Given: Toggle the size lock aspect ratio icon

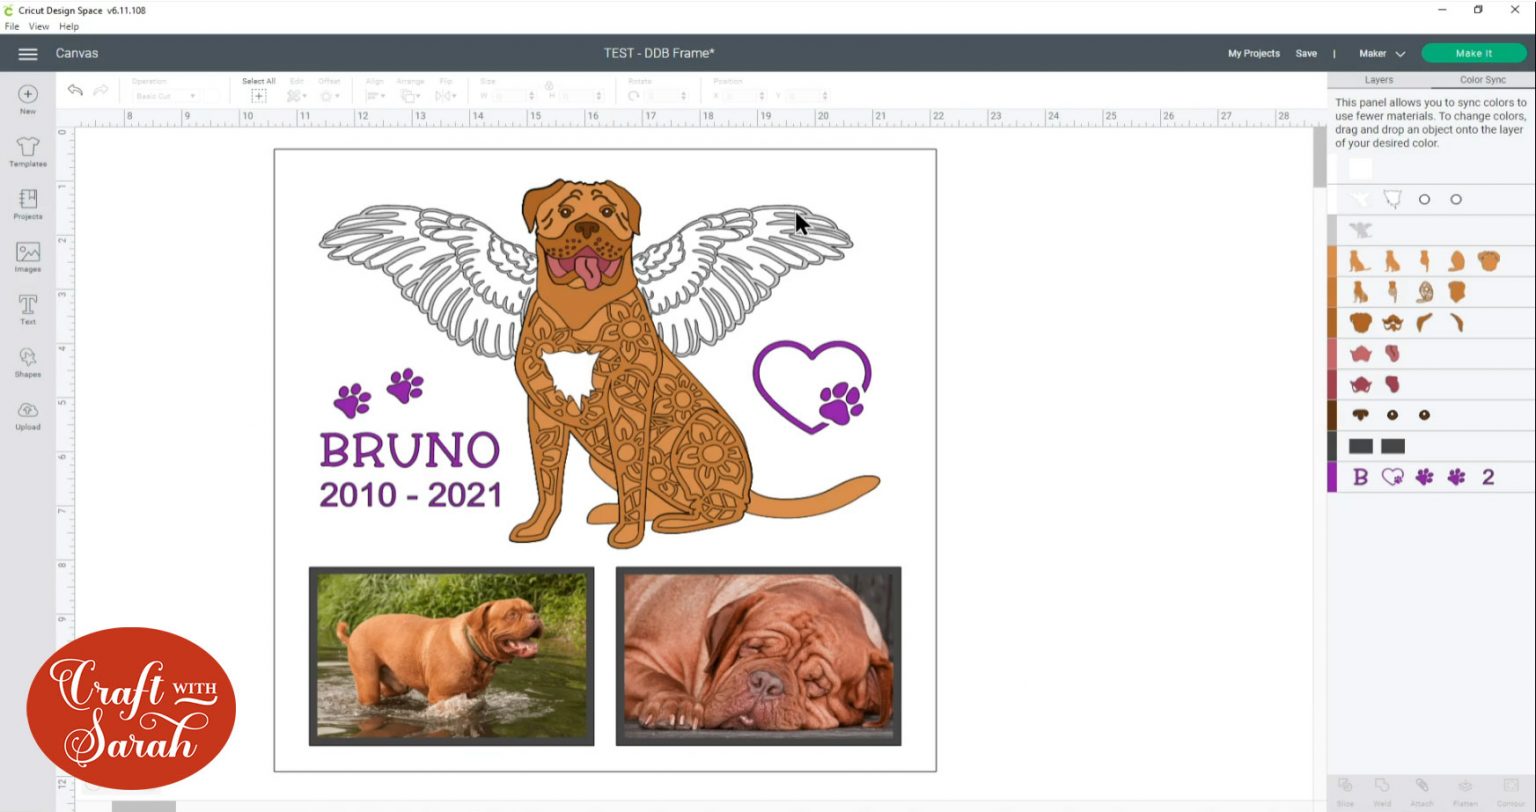Looking at the screenshot, I should tap(549, 86).
